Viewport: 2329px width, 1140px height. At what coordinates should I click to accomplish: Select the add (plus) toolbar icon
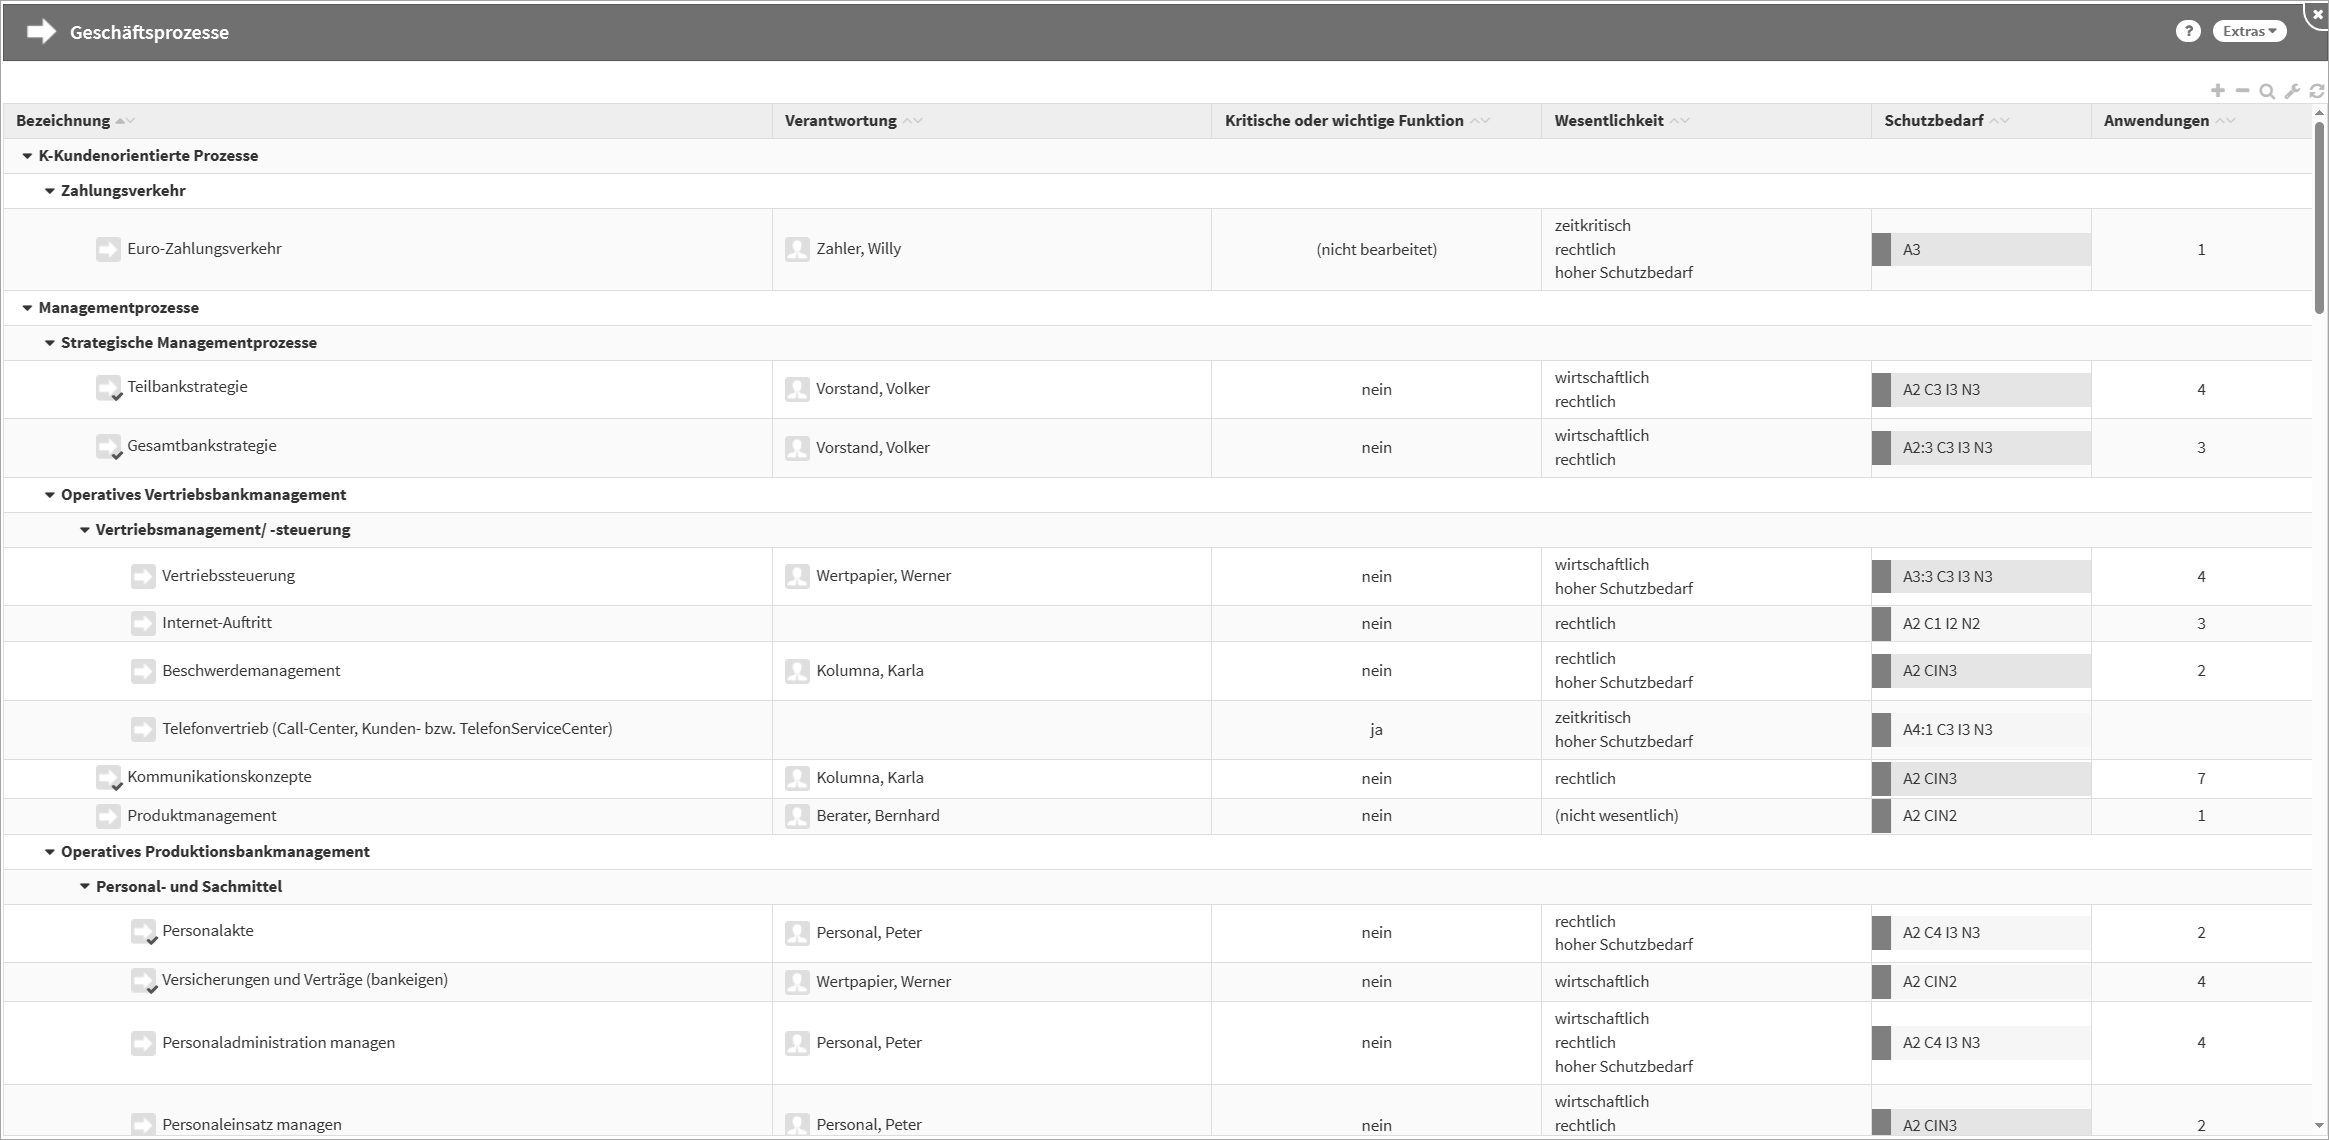[2217, 90]
